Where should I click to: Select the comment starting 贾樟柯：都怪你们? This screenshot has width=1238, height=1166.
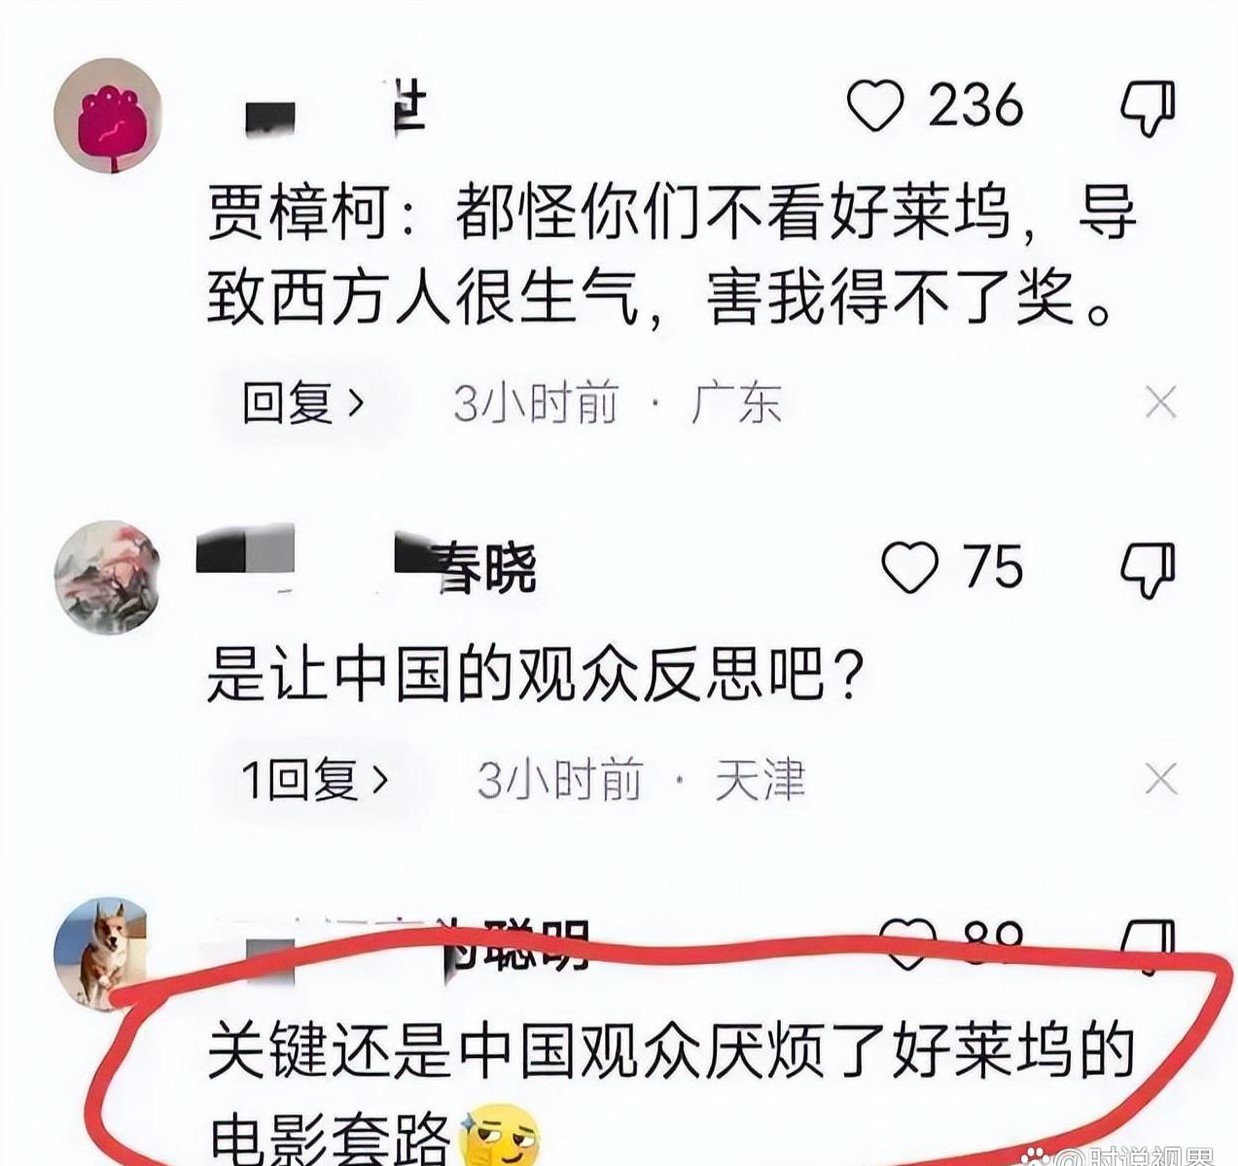pyautogui.click(x=672, y=255)
